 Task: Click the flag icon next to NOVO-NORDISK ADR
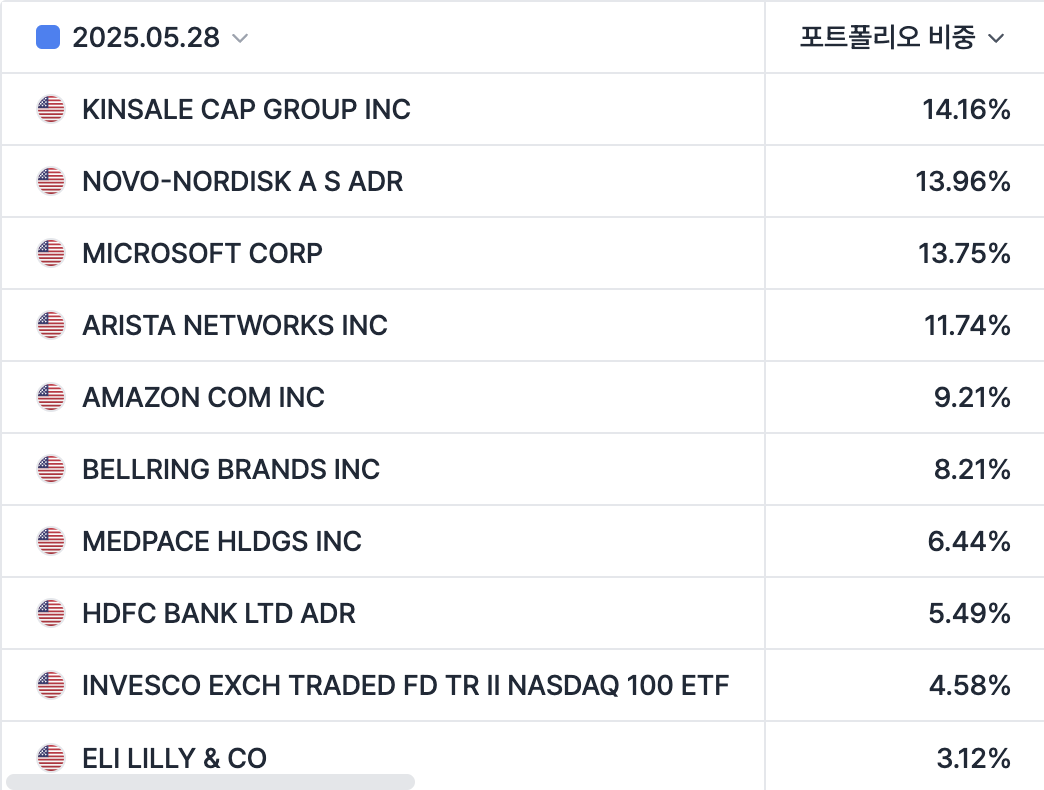pos(51,181)
